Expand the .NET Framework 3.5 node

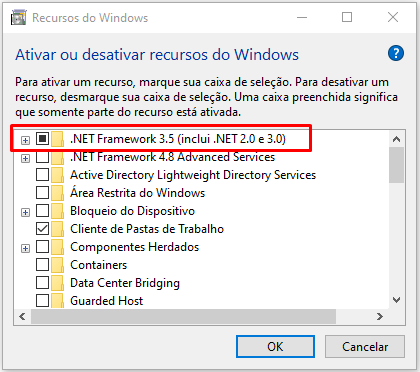pos(25,140)
